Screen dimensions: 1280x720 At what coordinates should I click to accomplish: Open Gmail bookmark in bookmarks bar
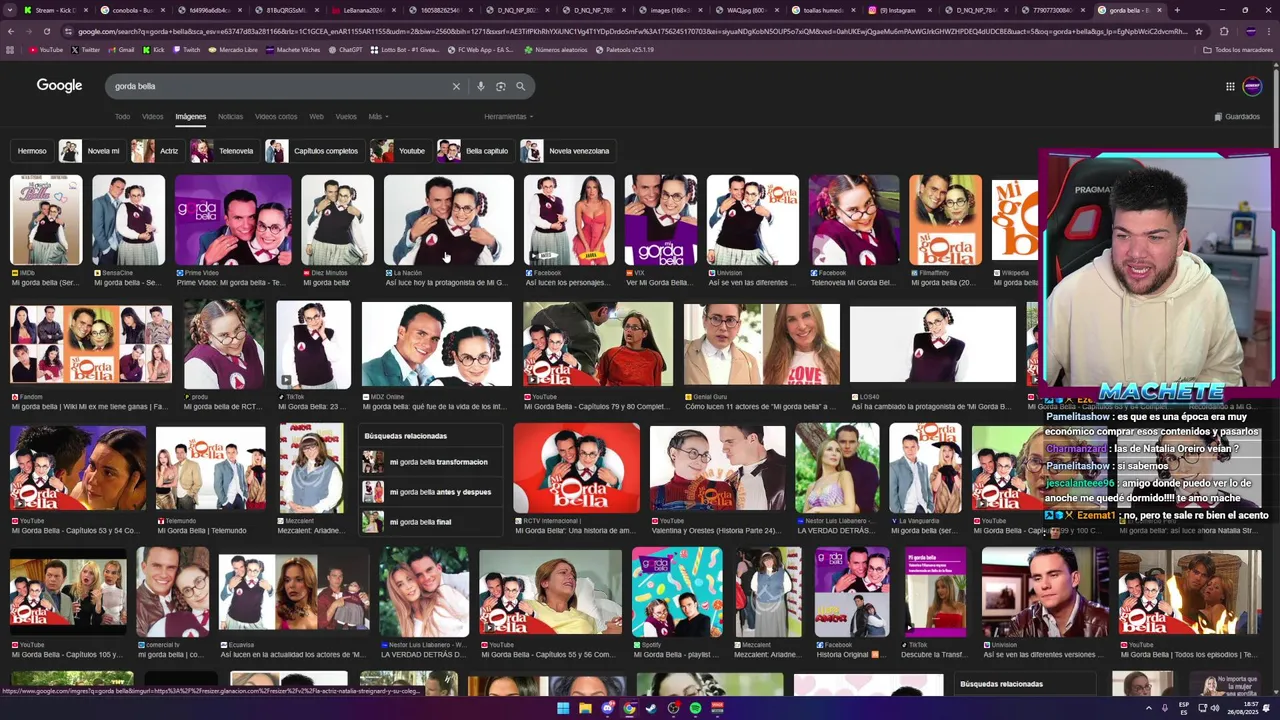pyautogui.click(x=121, y=49)
